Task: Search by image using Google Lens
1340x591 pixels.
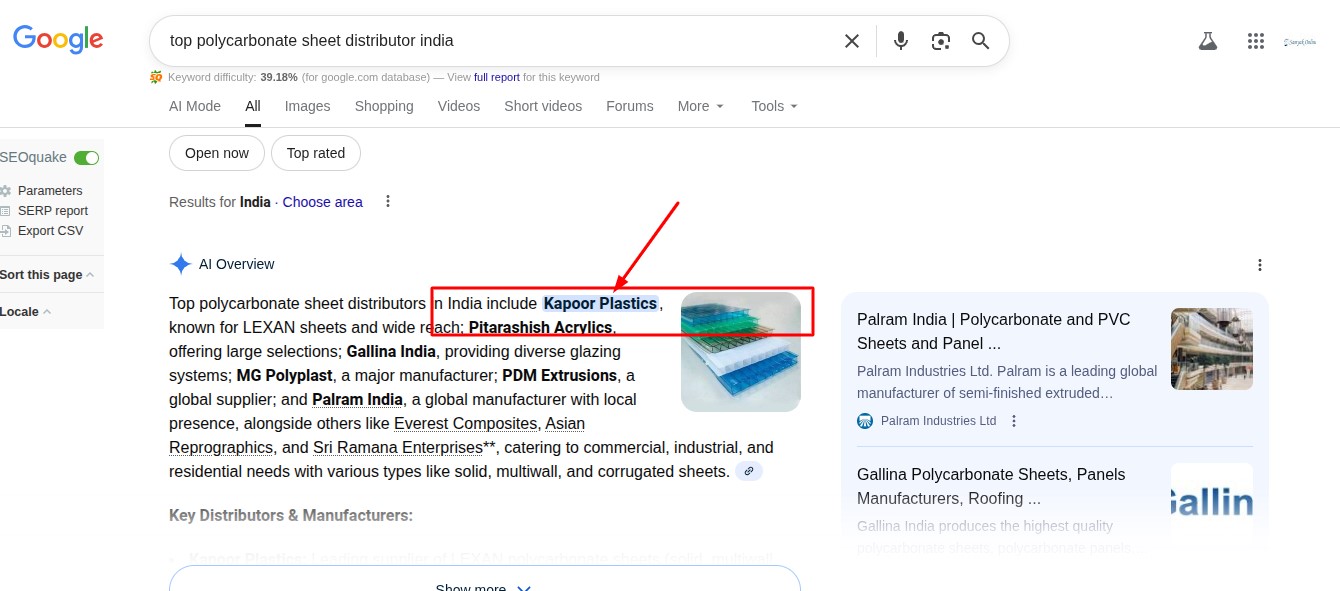Action: (940, 40)
